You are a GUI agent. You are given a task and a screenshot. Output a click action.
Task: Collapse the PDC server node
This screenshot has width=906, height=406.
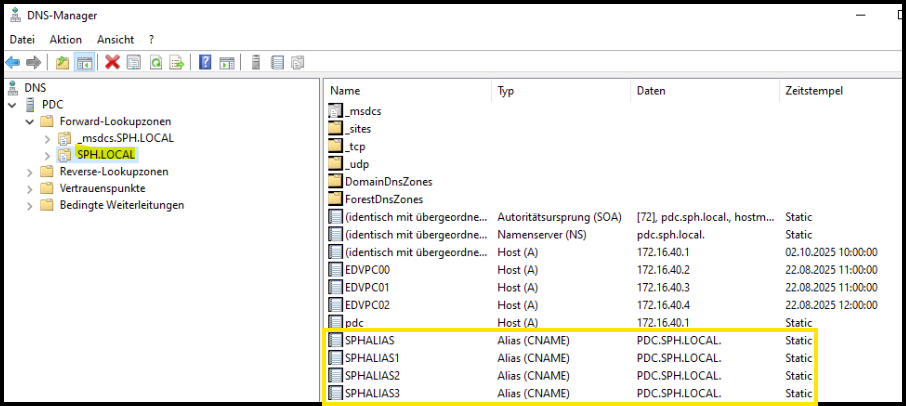click(x=12, y=105)
